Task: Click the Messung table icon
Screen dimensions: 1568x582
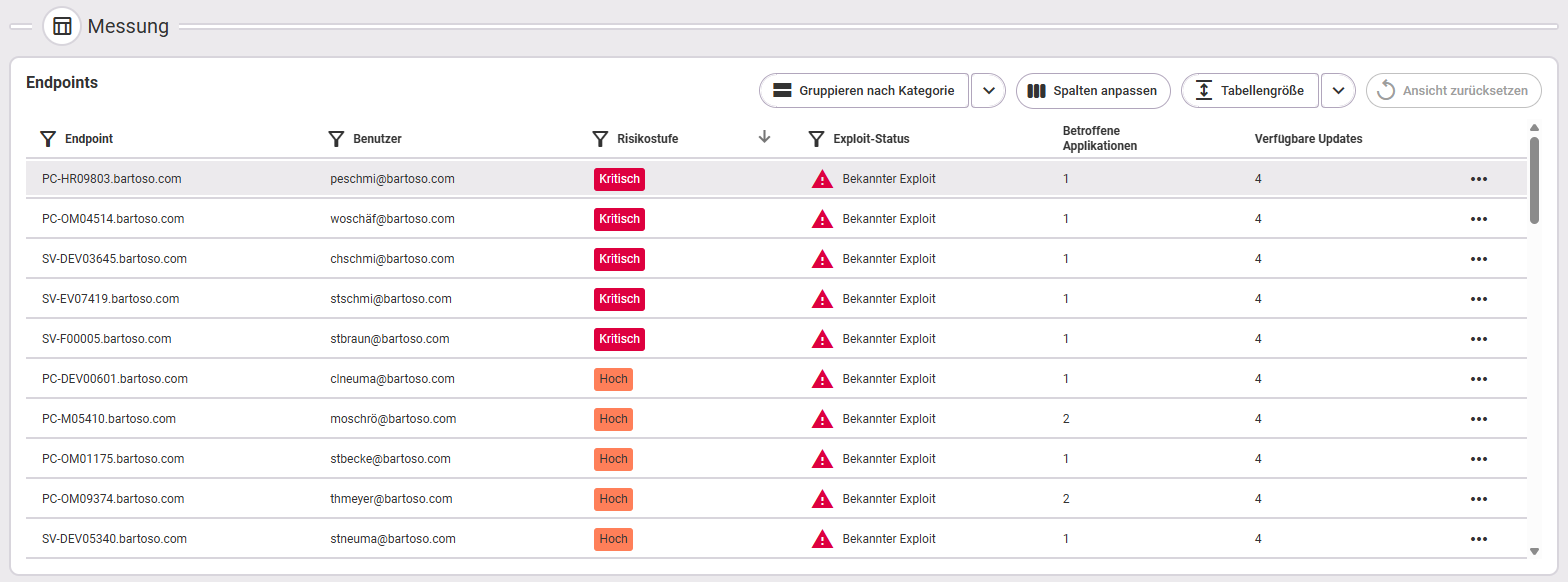Action: click(62, 26)
